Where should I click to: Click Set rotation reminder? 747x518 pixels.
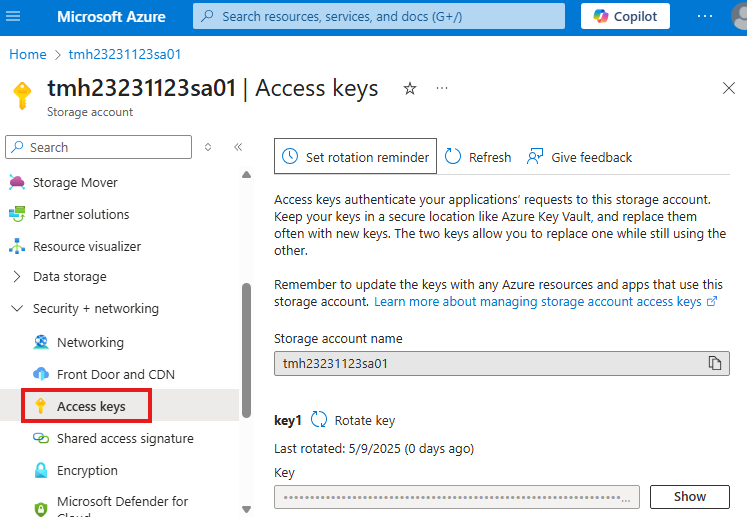[x=355, y=156]
